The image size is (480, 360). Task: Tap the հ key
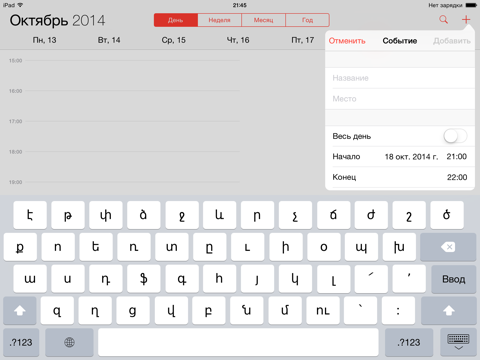[219, 279]
